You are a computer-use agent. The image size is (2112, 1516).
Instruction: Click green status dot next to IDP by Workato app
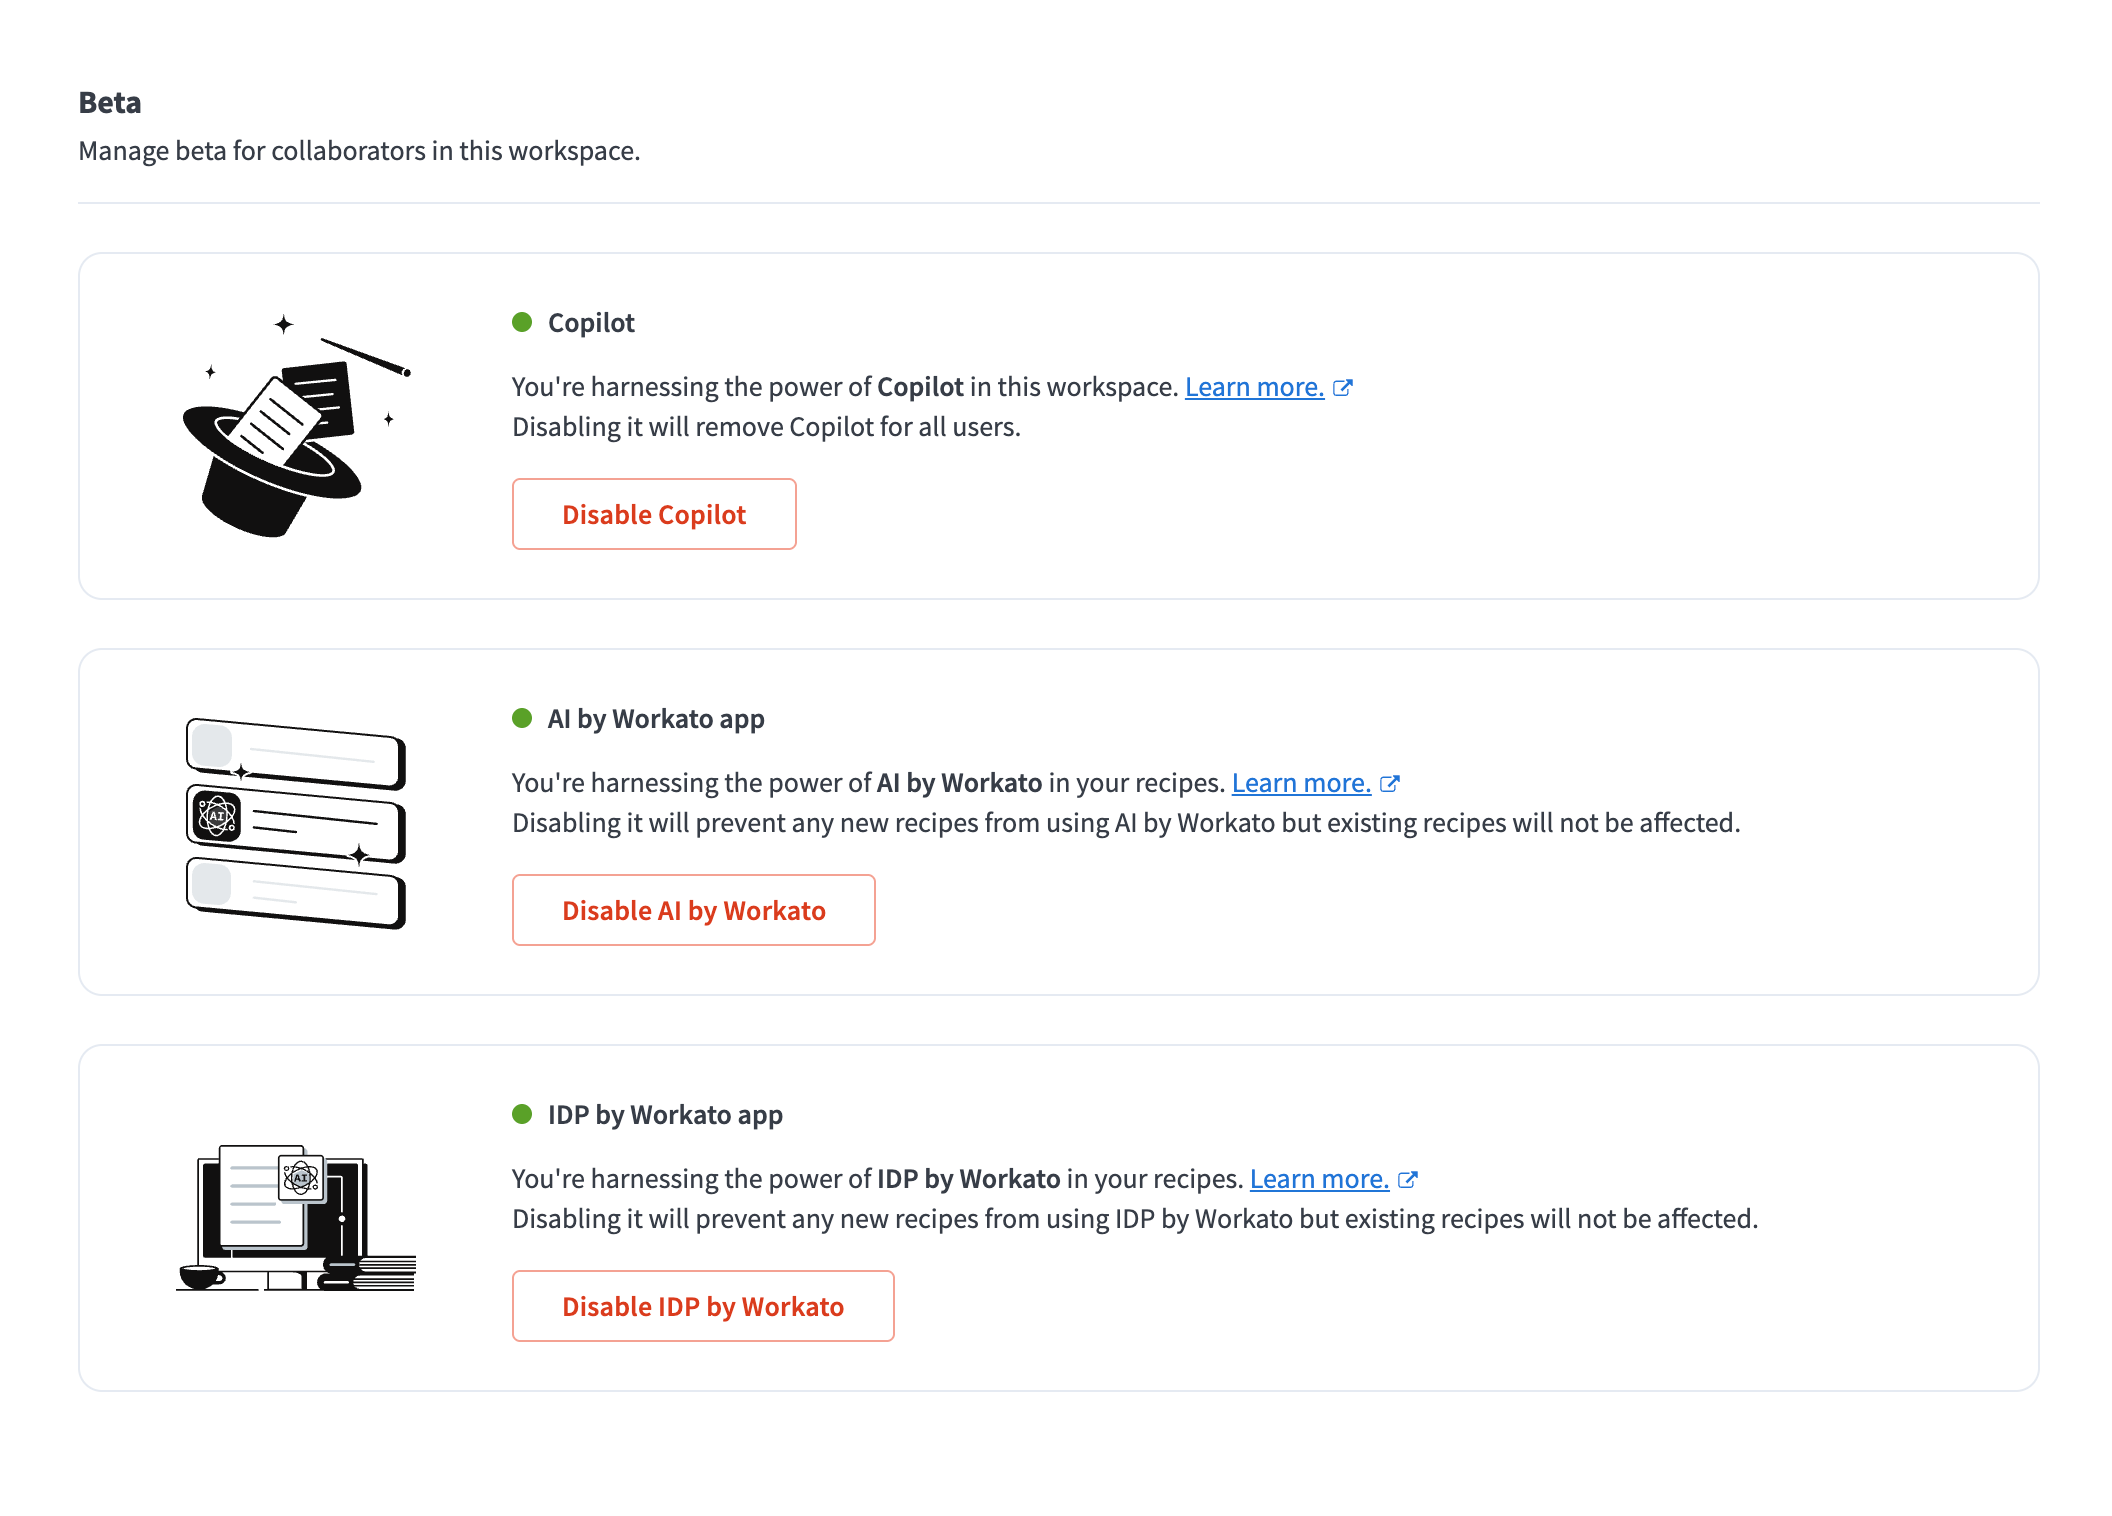point(522,1114)
